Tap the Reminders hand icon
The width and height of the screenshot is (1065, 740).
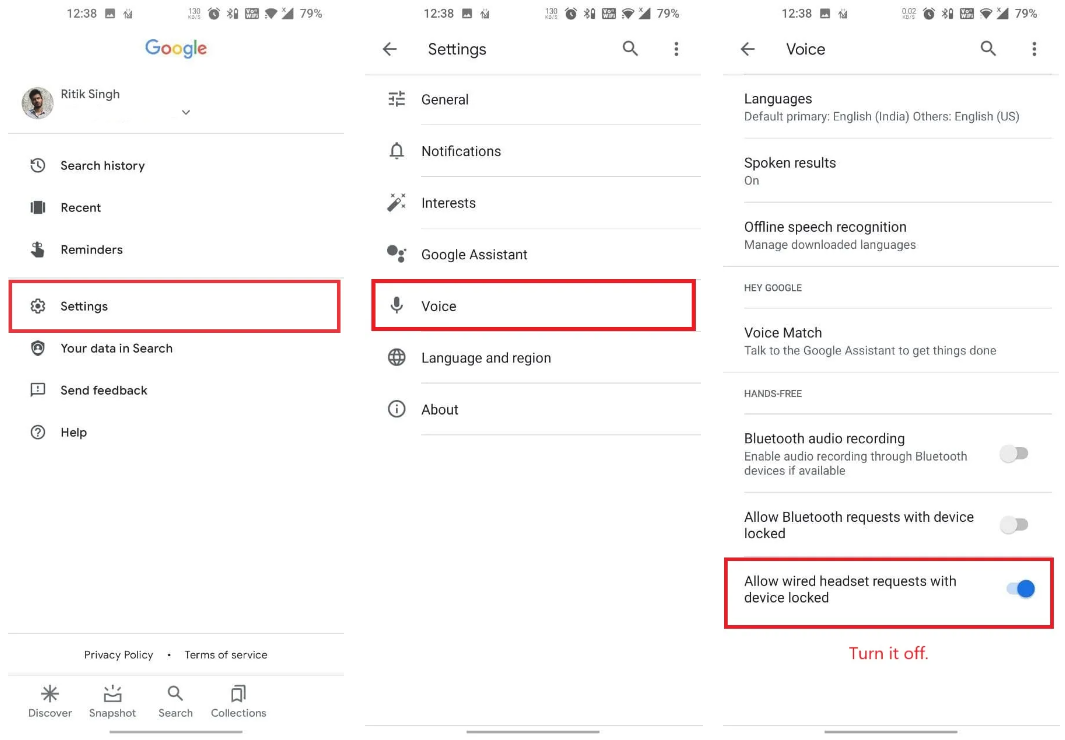[38, 250]
